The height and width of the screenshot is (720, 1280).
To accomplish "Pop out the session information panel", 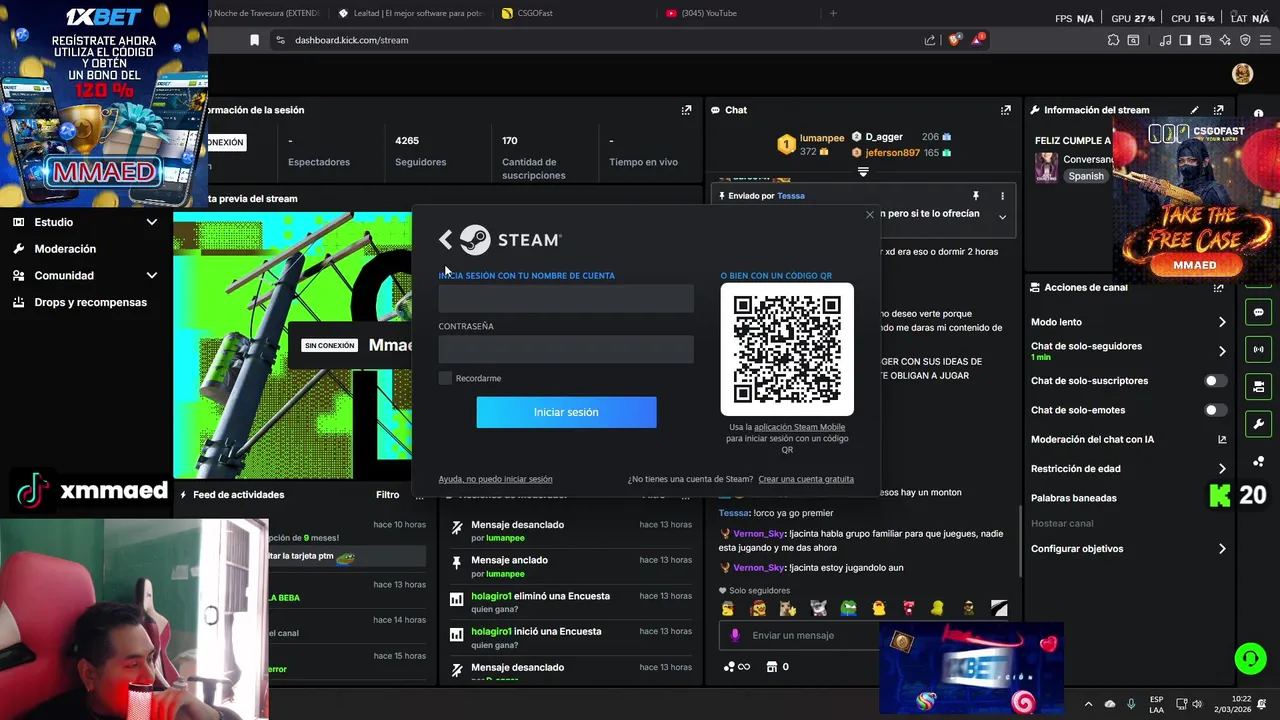I will (686, 110).
